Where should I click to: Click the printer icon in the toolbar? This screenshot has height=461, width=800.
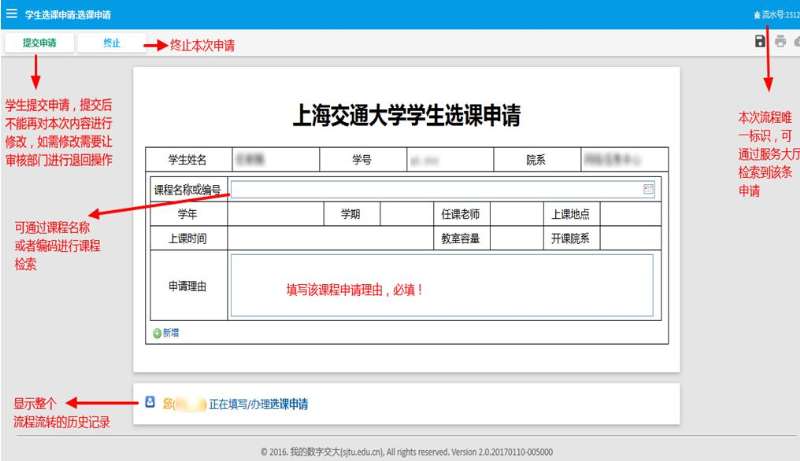(x=780, y=41)
